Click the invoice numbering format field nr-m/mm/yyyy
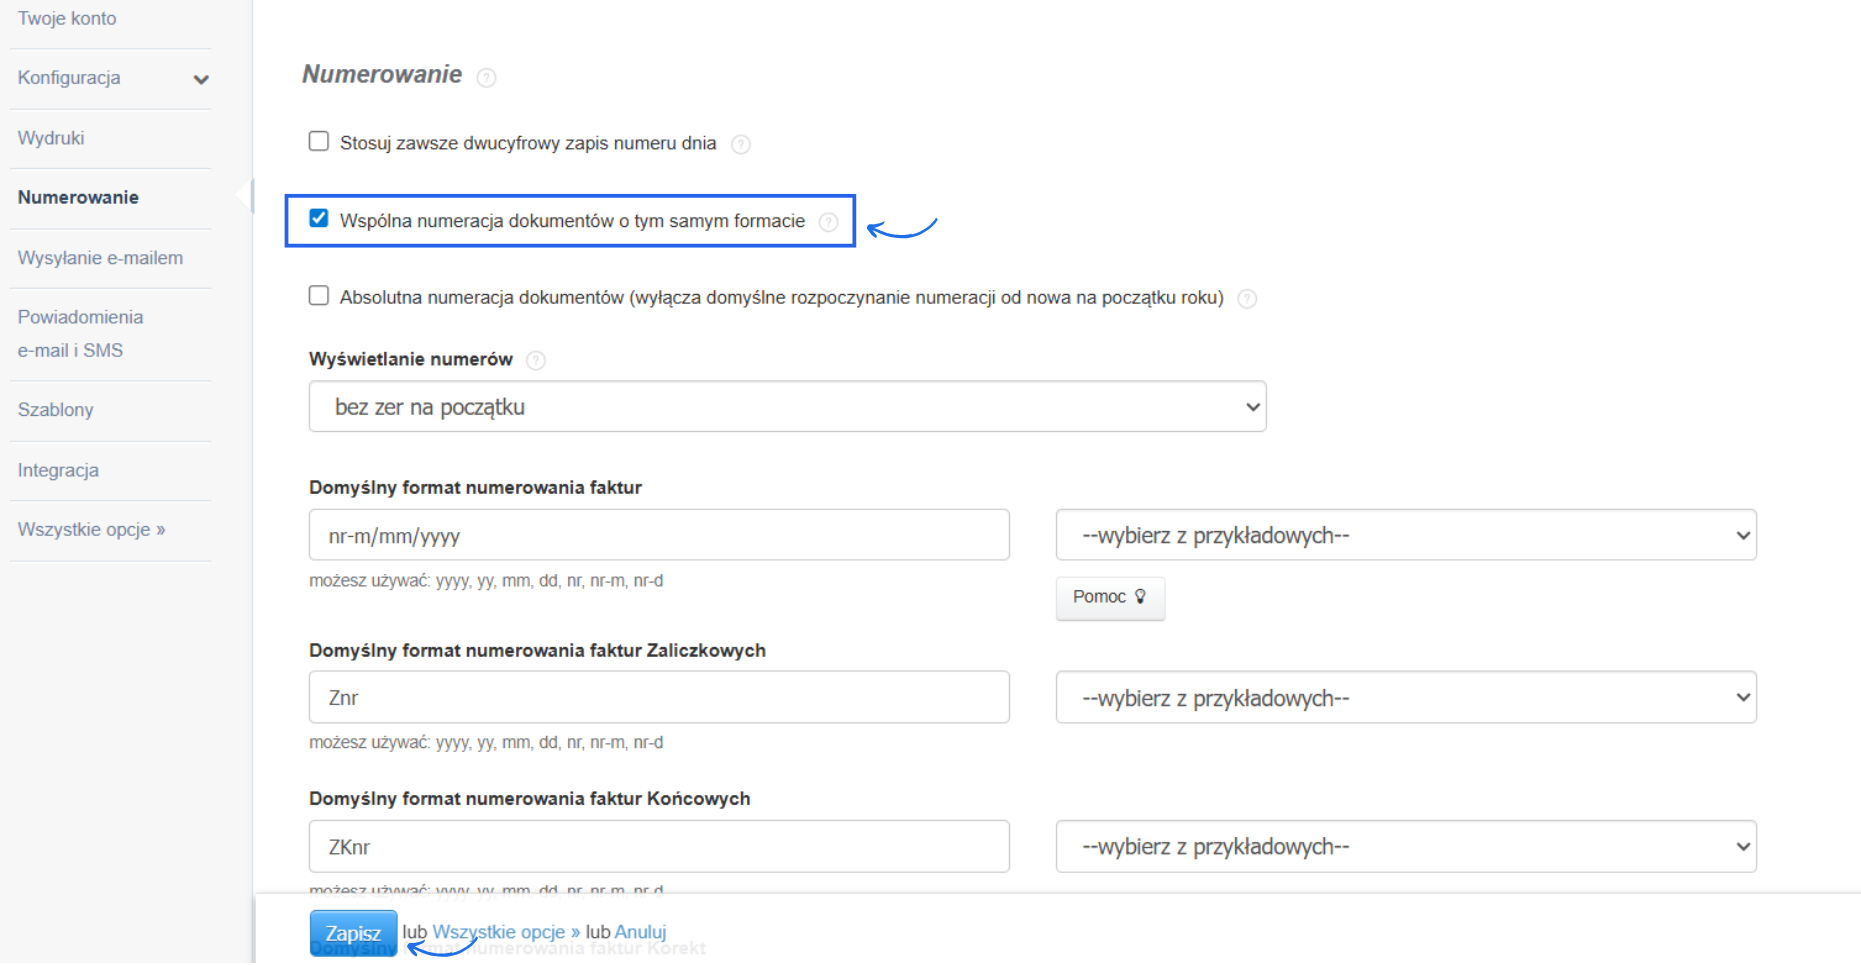Viewport: 1861px width, 965px height. [659, 536]
